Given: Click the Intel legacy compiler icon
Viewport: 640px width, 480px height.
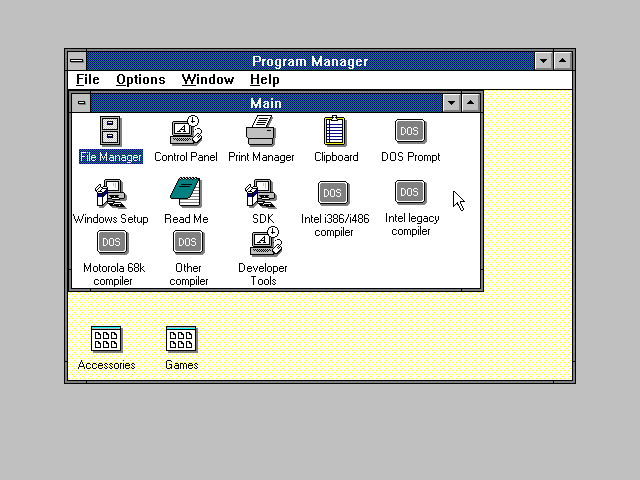Looking at the screenshot, I should pyautogui.click(x=410, y=192).
